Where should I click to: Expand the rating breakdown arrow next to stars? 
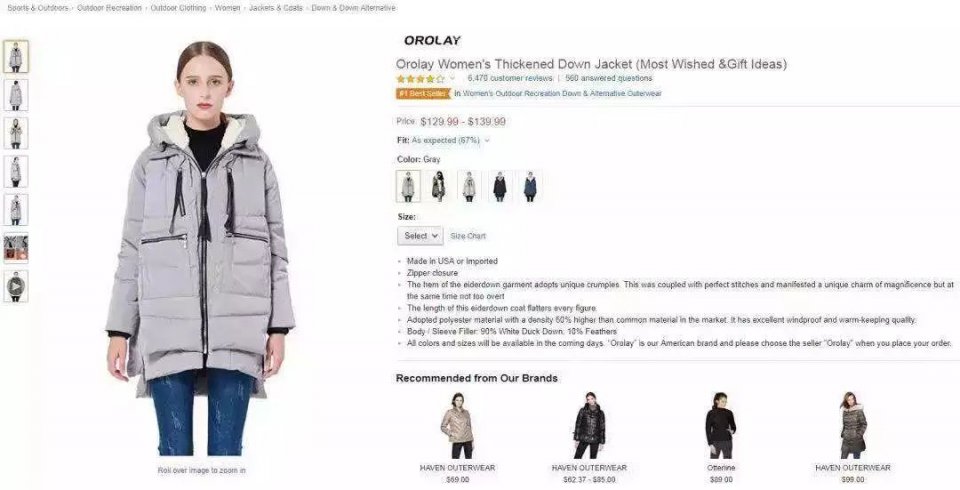pyautogui.click(x=452, y=79)
